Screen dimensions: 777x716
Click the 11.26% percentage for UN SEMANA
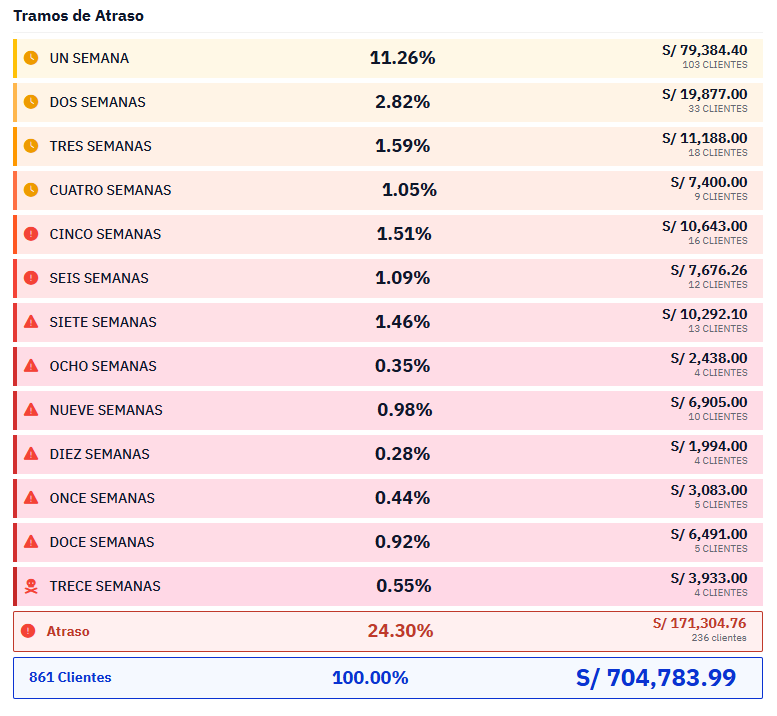[x=402, y=58]
